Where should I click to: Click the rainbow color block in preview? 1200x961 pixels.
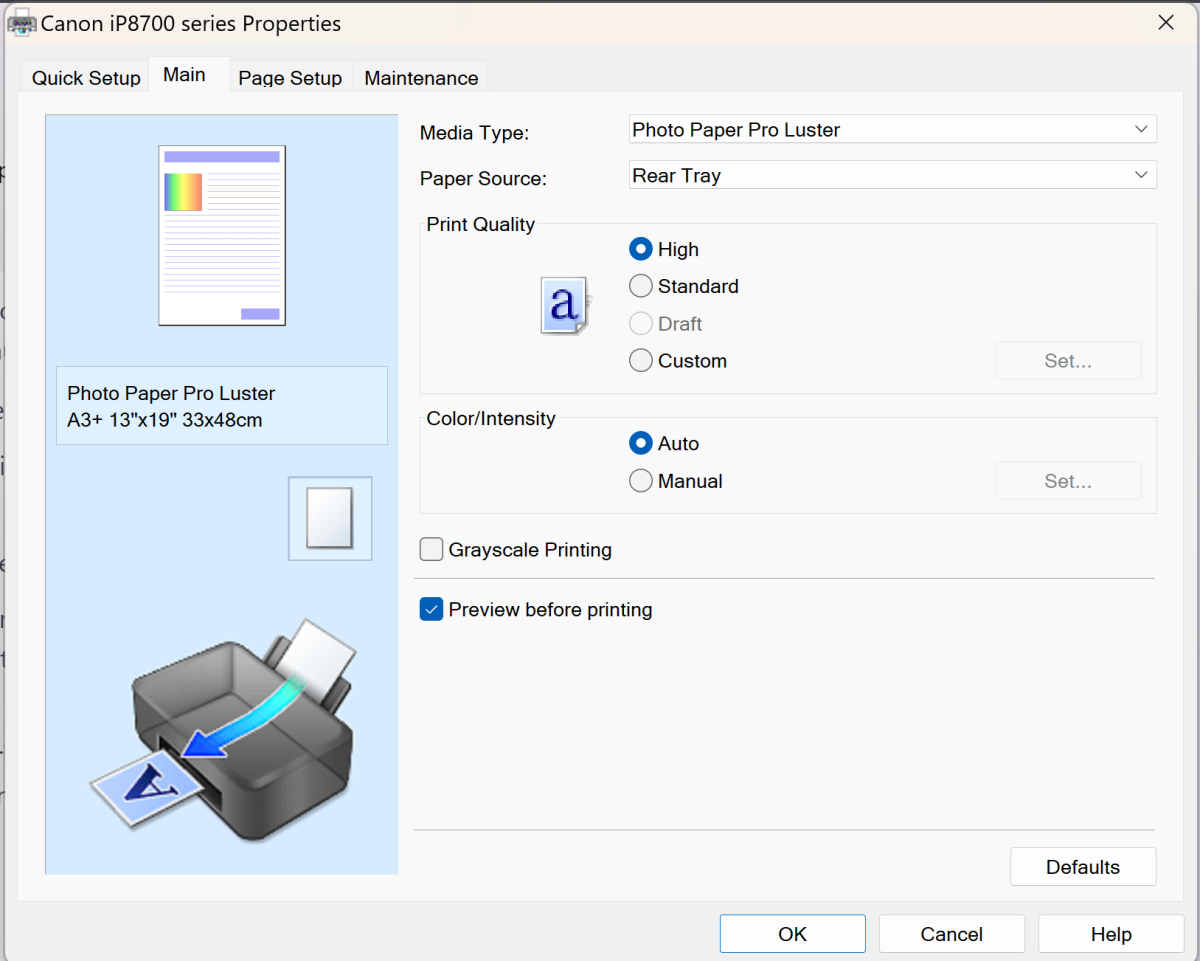[183, 192]
